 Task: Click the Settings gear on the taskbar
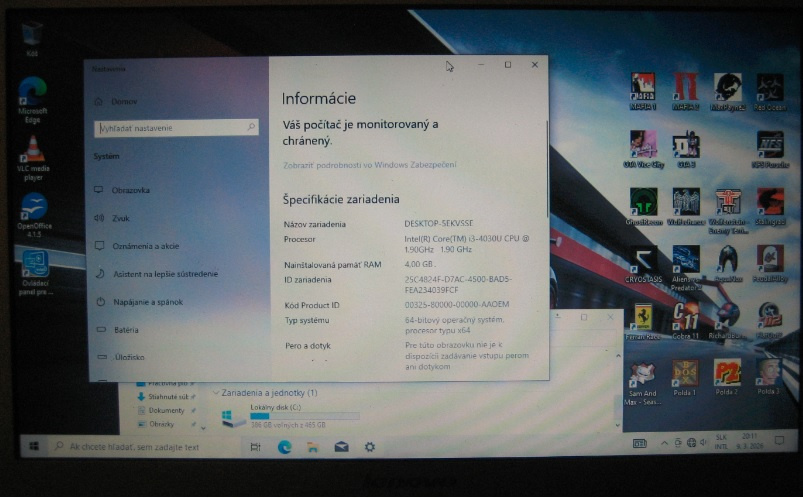coord(369,447)
